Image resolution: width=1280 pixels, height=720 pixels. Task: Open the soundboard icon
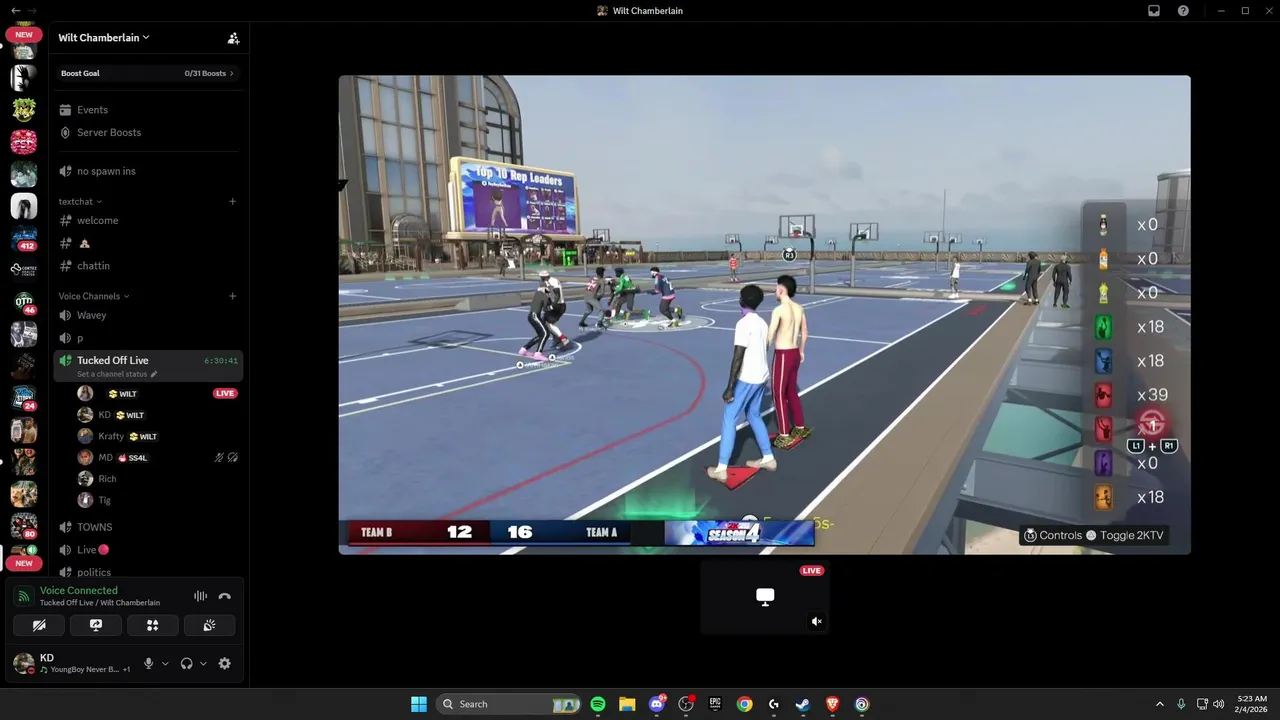tap(210, 625)
